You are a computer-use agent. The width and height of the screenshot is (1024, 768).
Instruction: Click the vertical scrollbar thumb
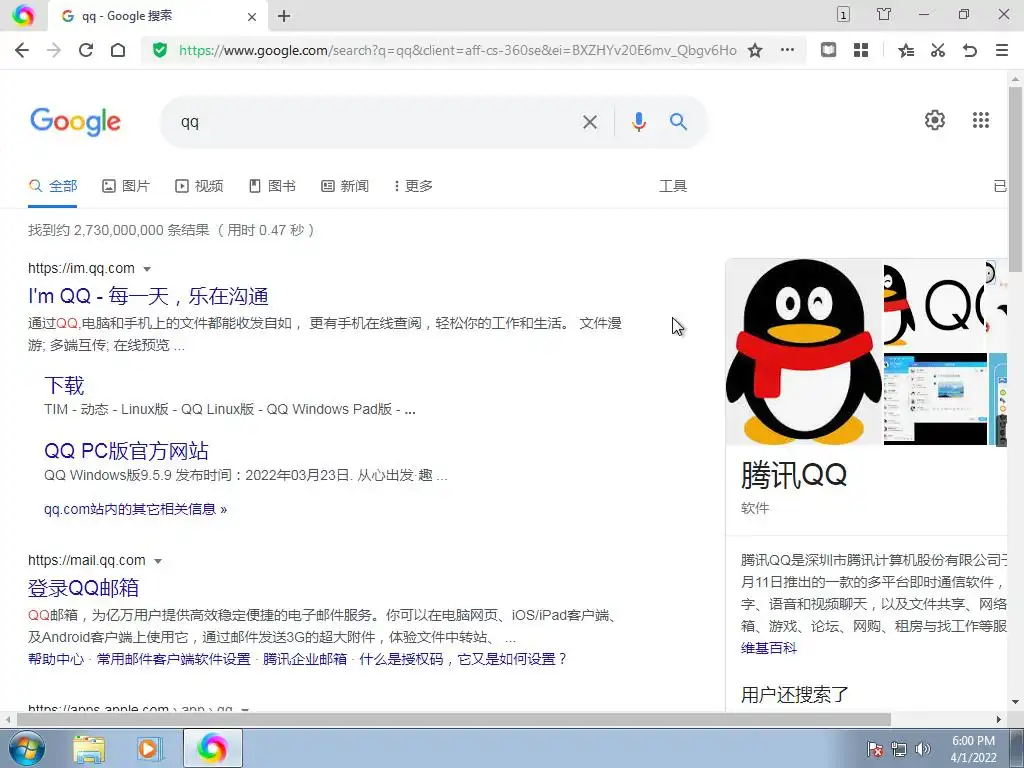click(1015, 179)
